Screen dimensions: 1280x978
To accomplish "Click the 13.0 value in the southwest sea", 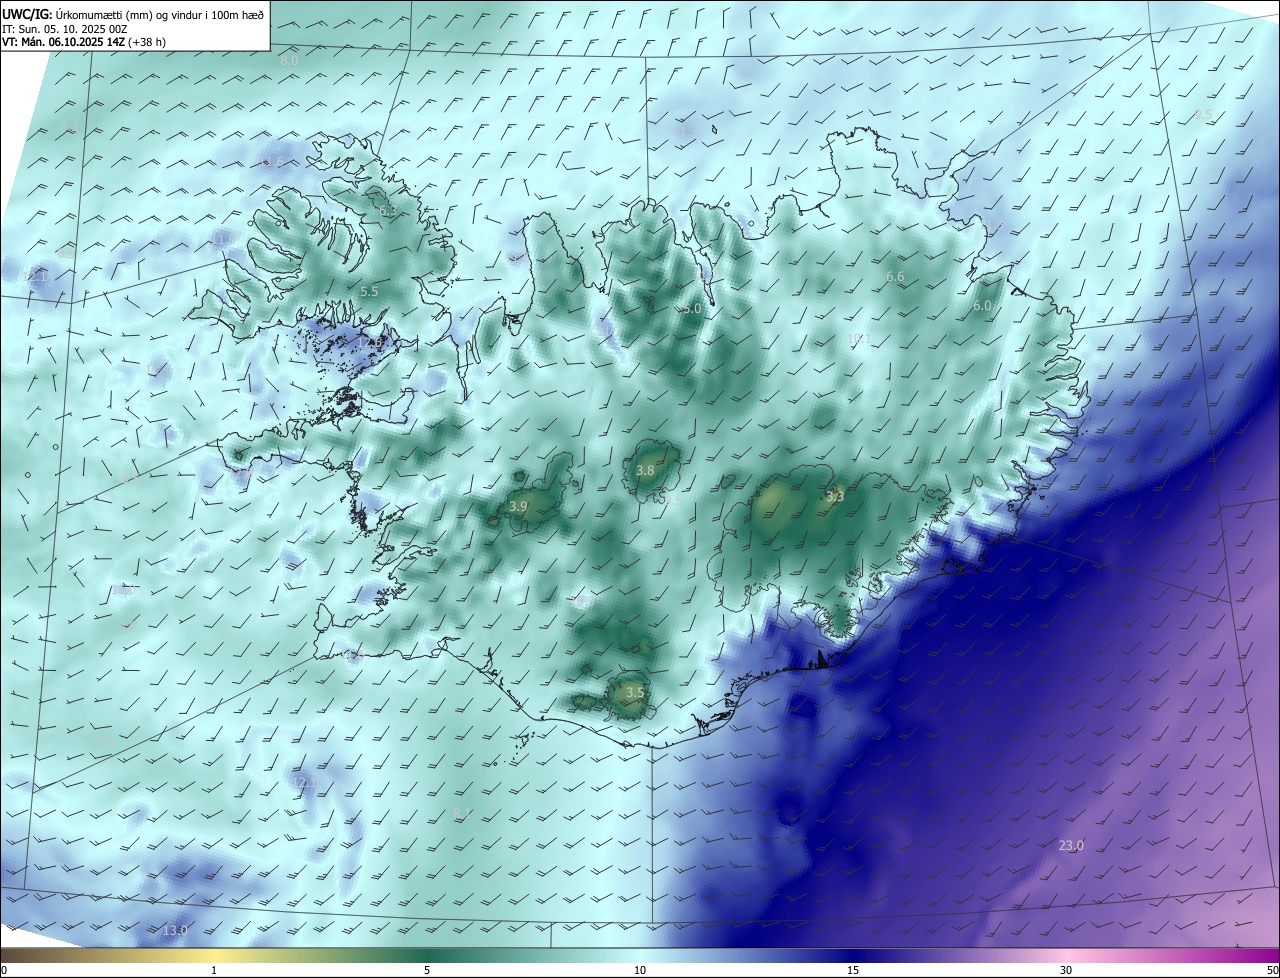I will (x=174, y=931).
